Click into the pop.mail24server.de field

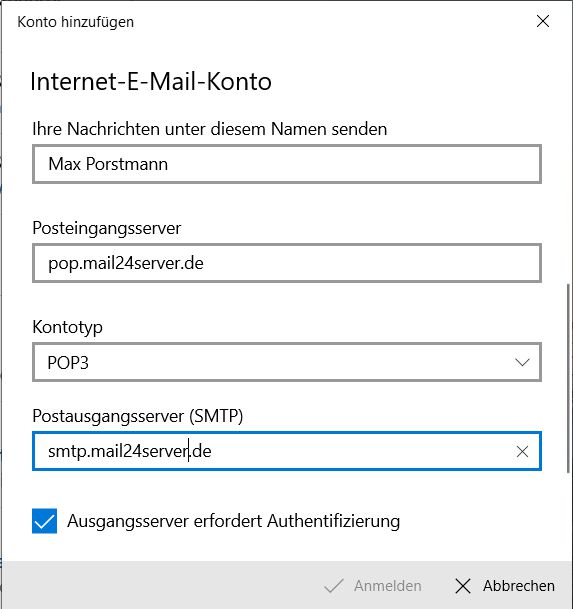pos(287,263)
